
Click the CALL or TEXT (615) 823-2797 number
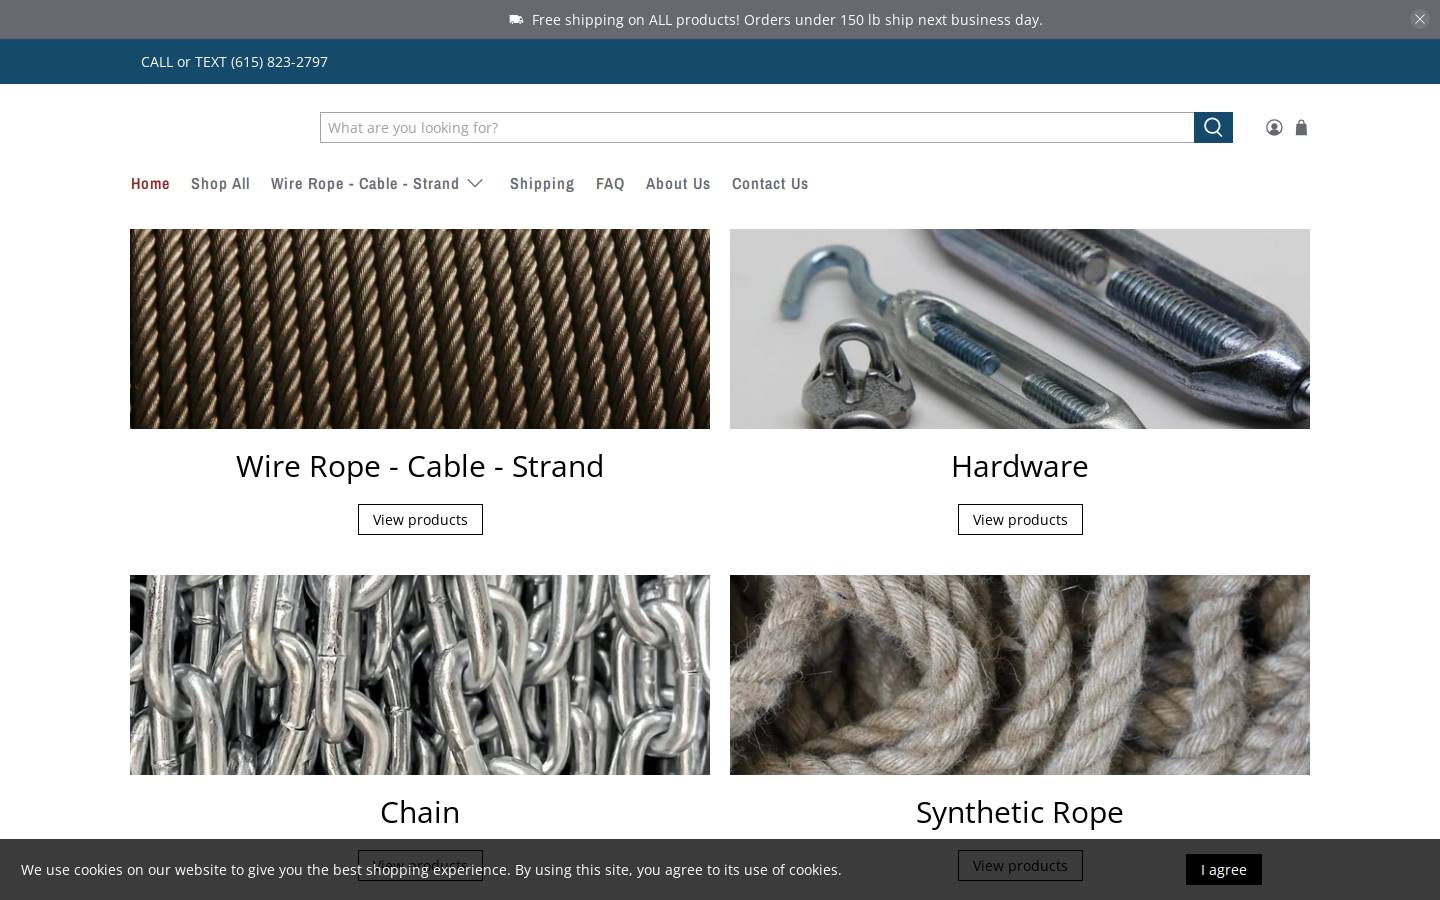(234, 61)
